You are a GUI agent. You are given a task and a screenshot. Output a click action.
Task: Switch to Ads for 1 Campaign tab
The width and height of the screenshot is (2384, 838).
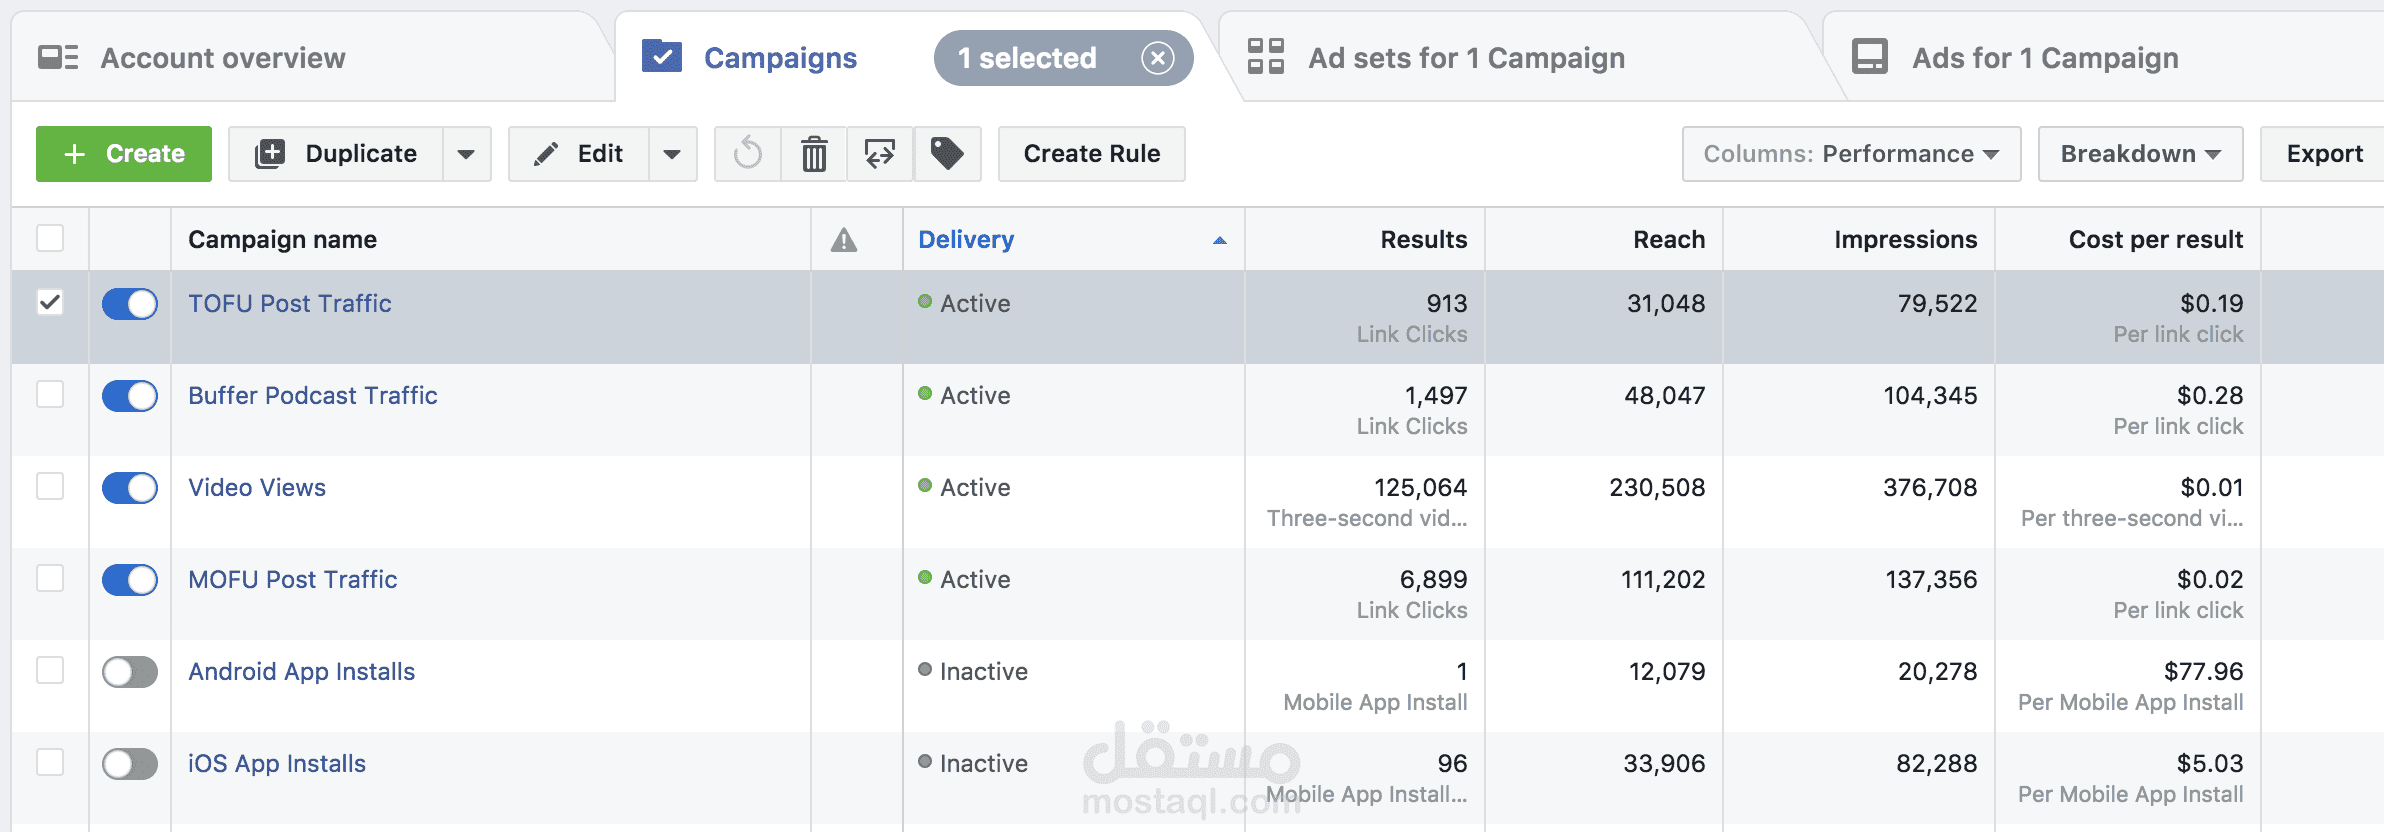point(2044,58)
